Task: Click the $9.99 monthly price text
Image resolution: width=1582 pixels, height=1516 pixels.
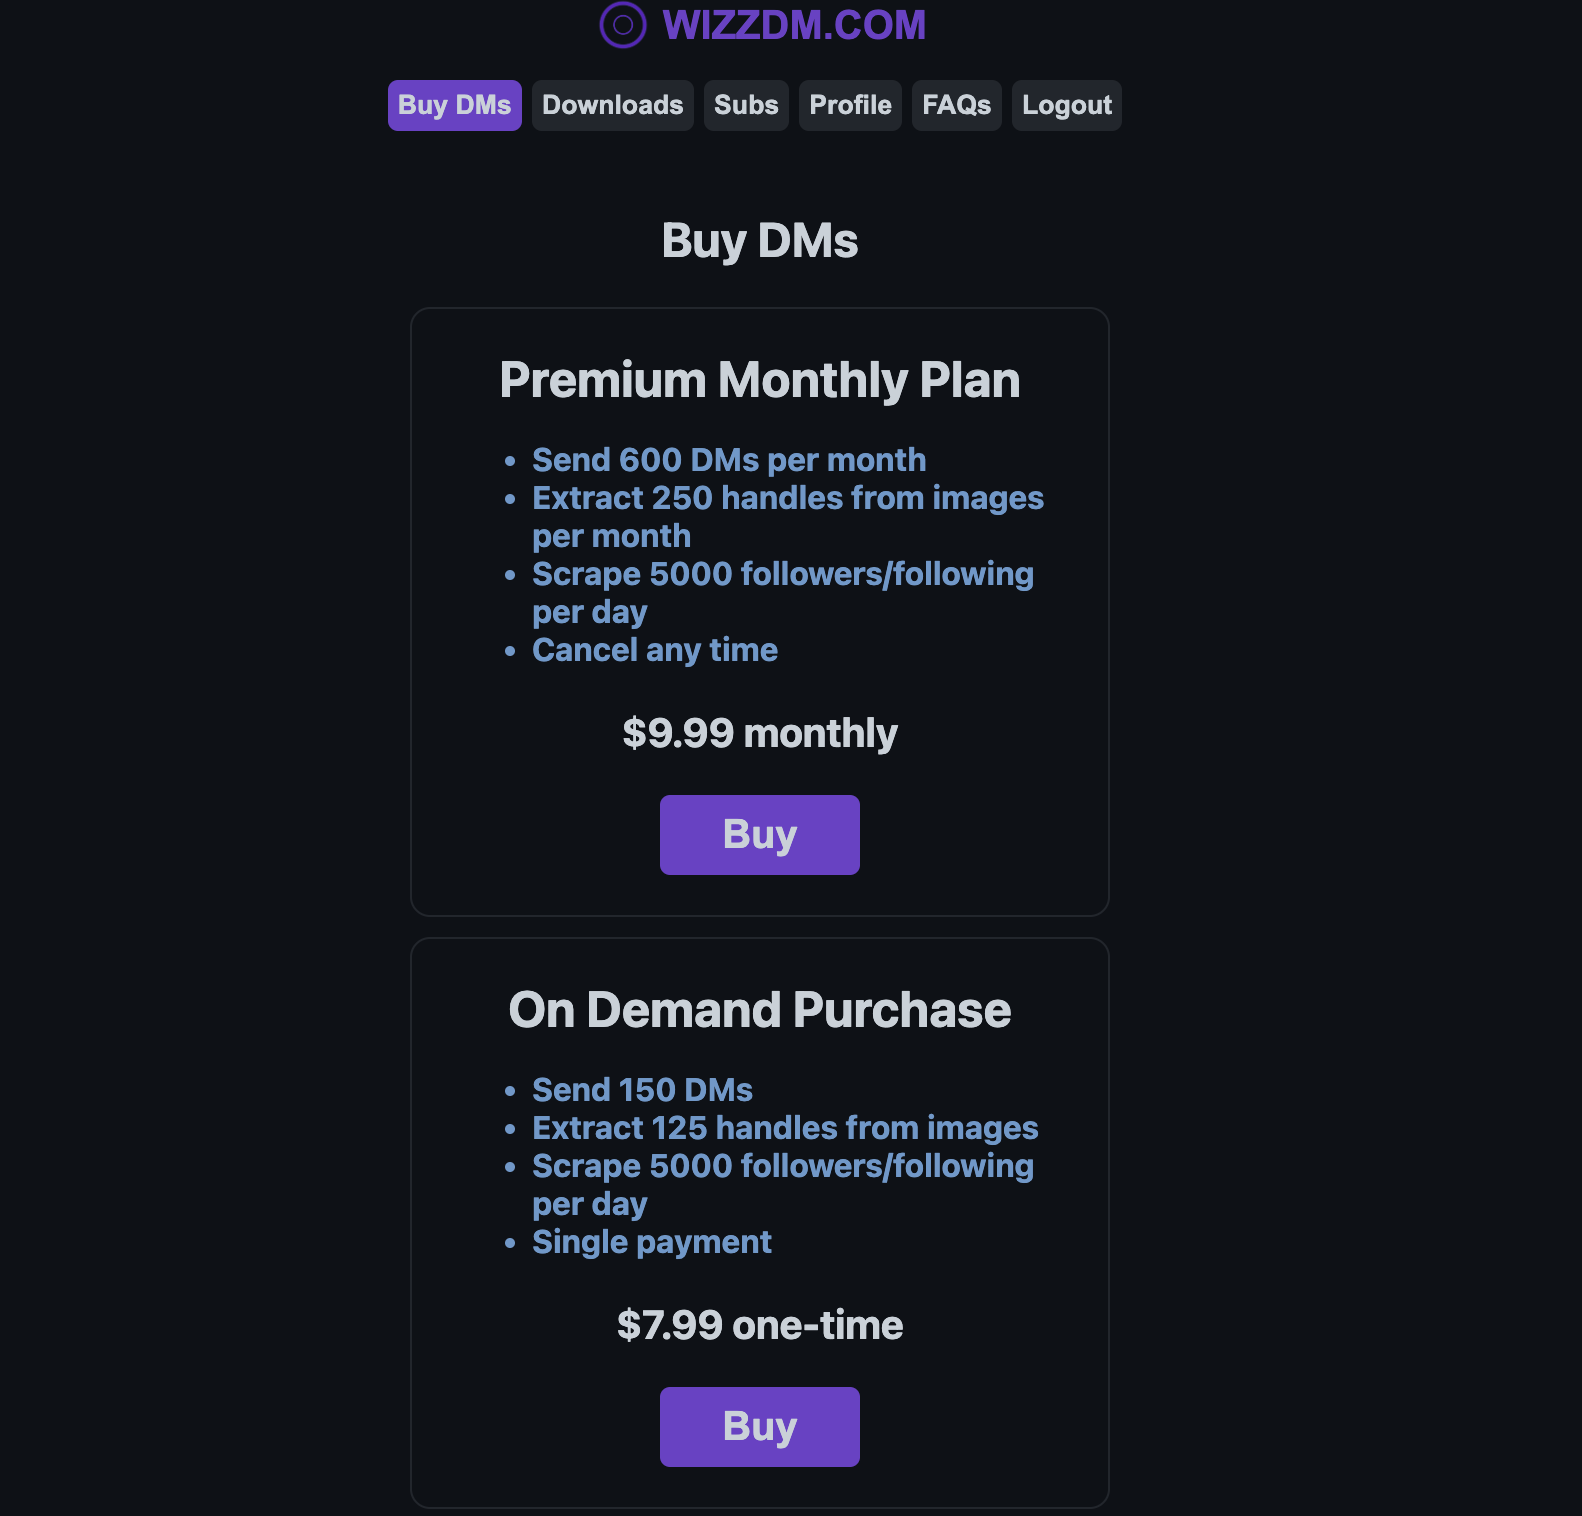Action: pyautogui.click(x=759, y=733)
